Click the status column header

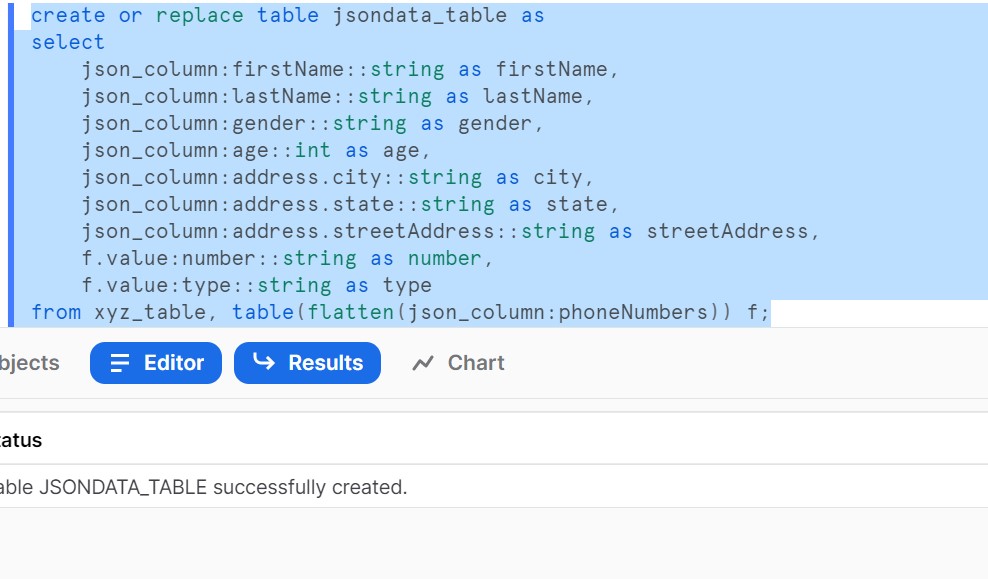20,440
